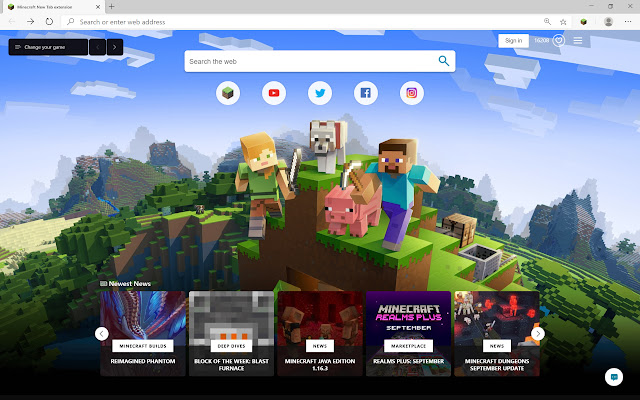Click the magnifier icon in web search
The height and width of the screenshot is (400, 640).
tap(444, 61)
